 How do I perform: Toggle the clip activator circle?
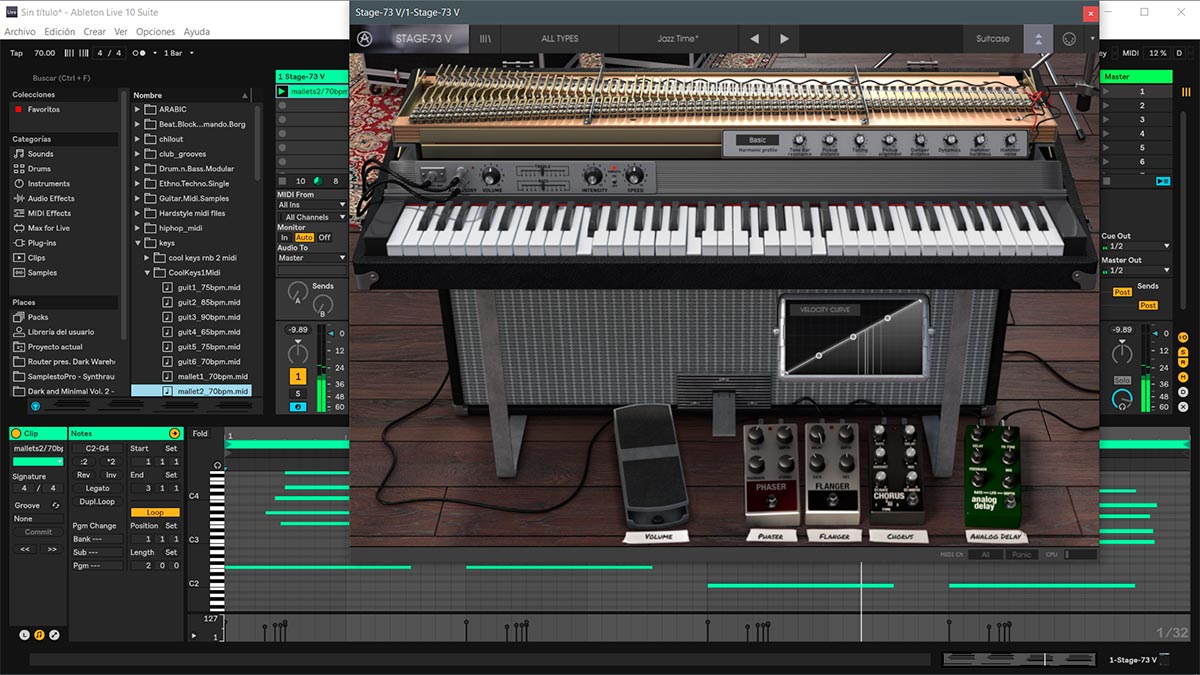(16, 433)
